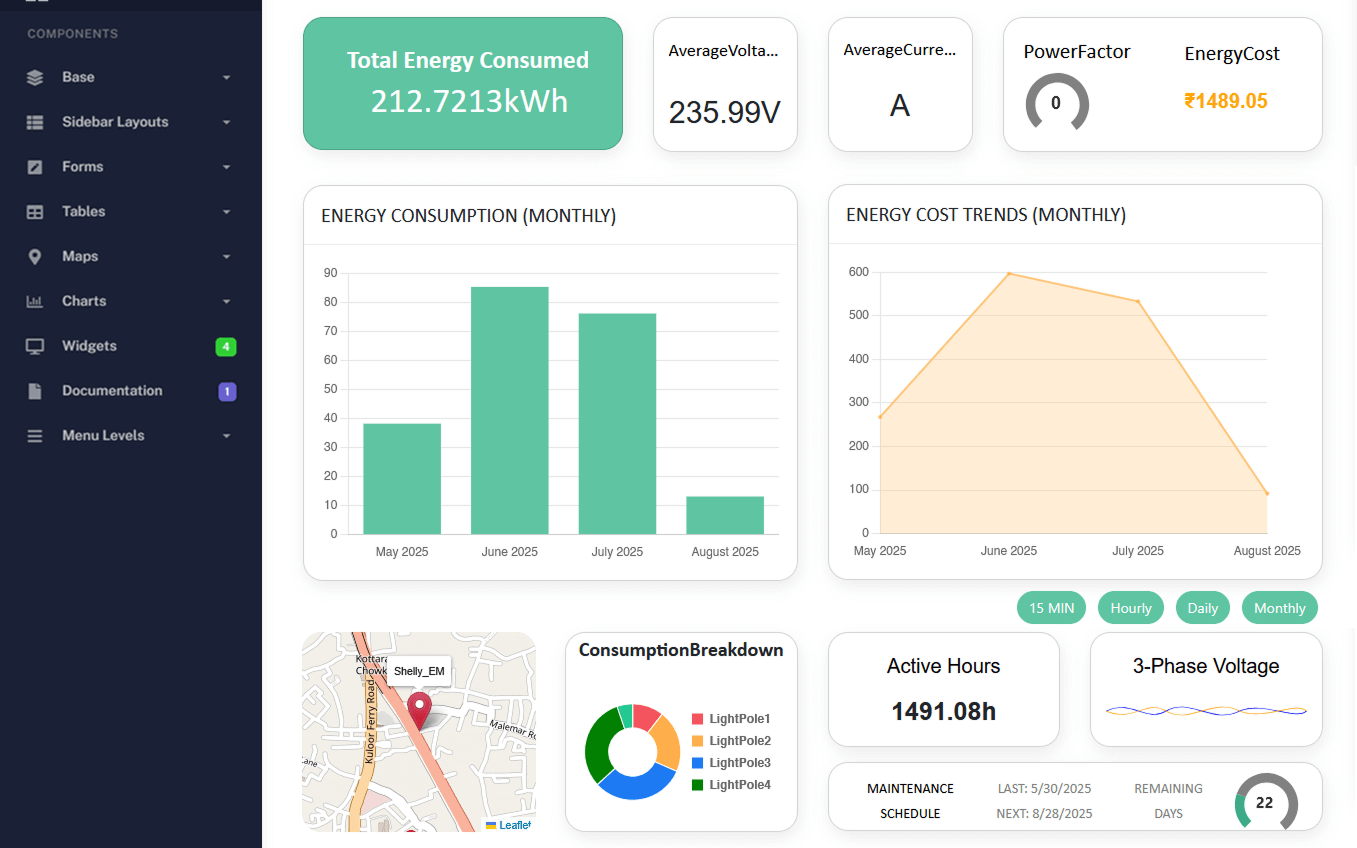This screenshot has height=848, width=1357.
Task: Switch to the Hourly interval
Action: pos(1130,607)
